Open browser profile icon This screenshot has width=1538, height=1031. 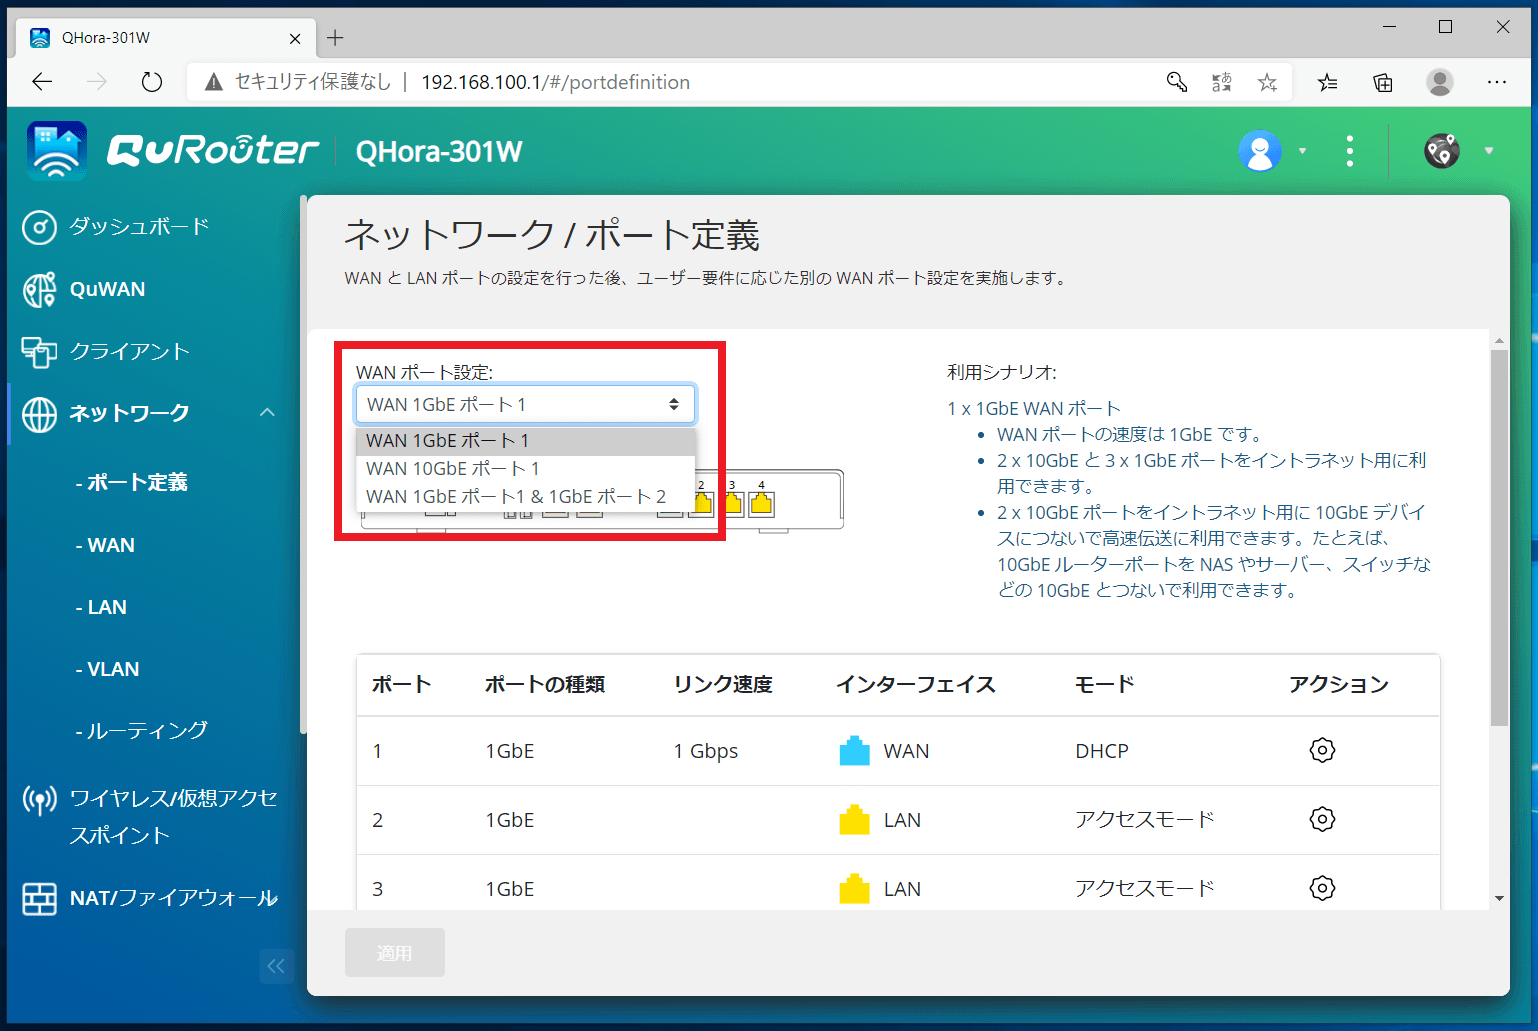coord(1440,82)
